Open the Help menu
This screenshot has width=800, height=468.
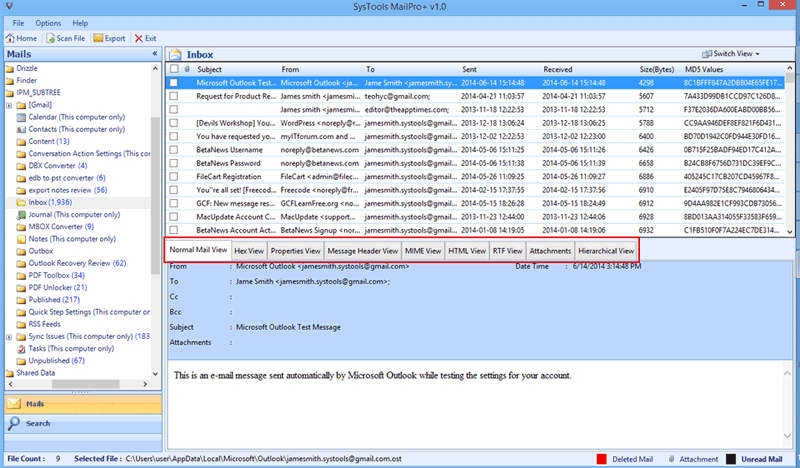coord(80,23)
